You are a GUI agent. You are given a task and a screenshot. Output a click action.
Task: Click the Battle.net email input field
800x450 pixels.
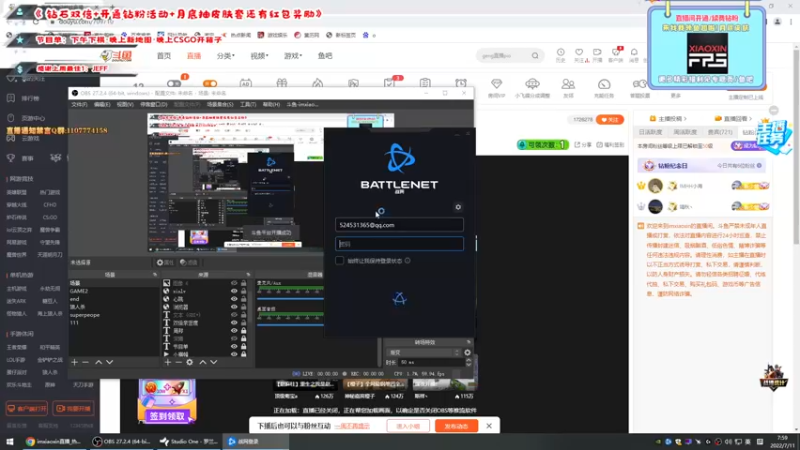pos(399,225)
